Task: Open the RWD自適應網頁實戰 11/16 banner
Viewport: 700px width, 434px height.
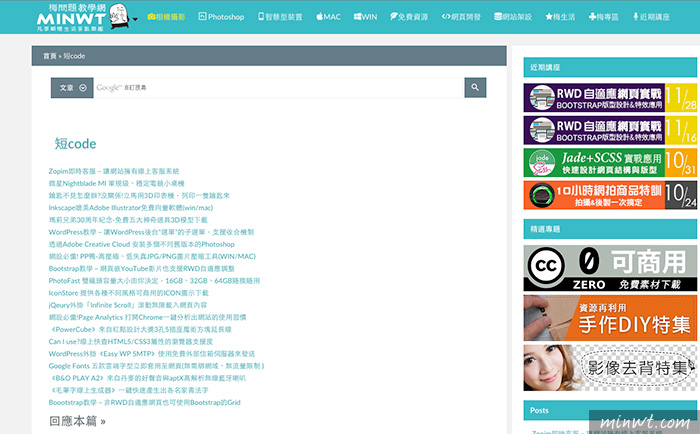Action: 610,130
